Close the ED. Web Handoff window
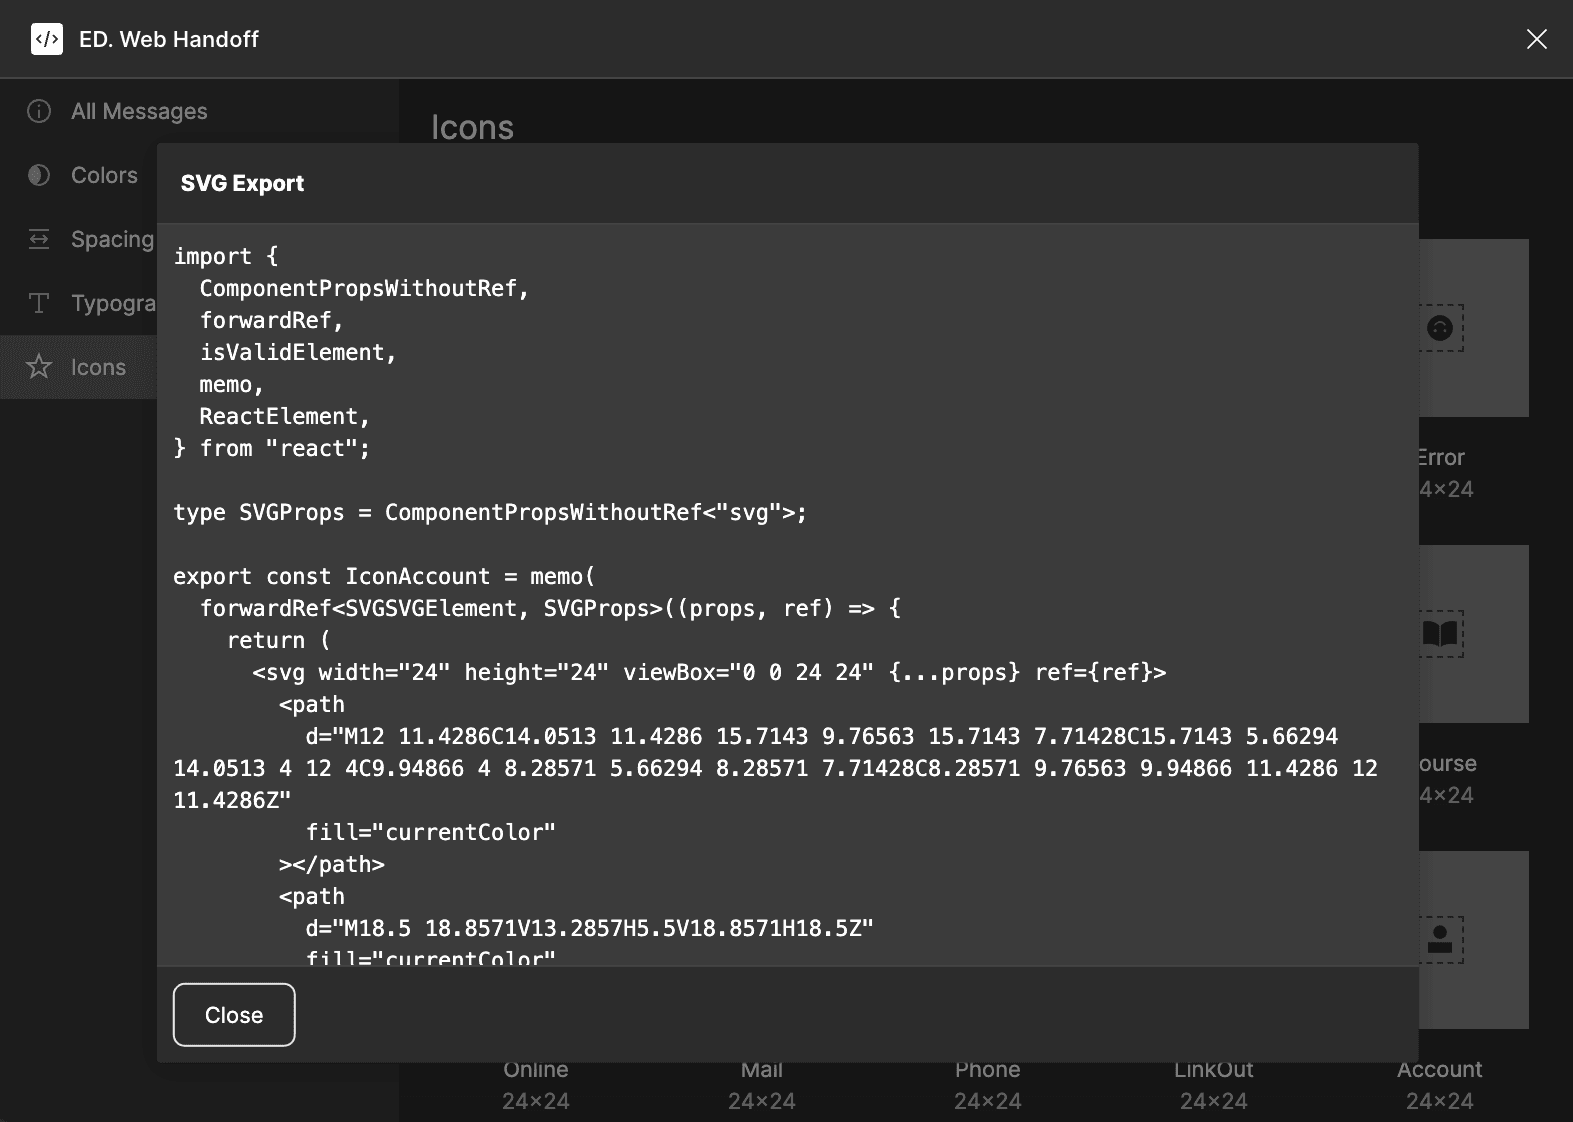Viewport: 1573px width, 1122px height. point(1536,39)
